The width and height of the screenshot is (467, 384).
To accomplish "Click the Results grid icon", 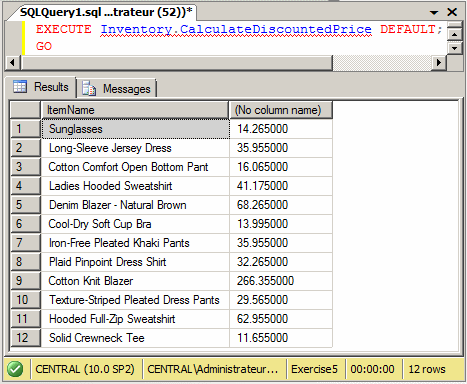I will (x=20, y=87).
